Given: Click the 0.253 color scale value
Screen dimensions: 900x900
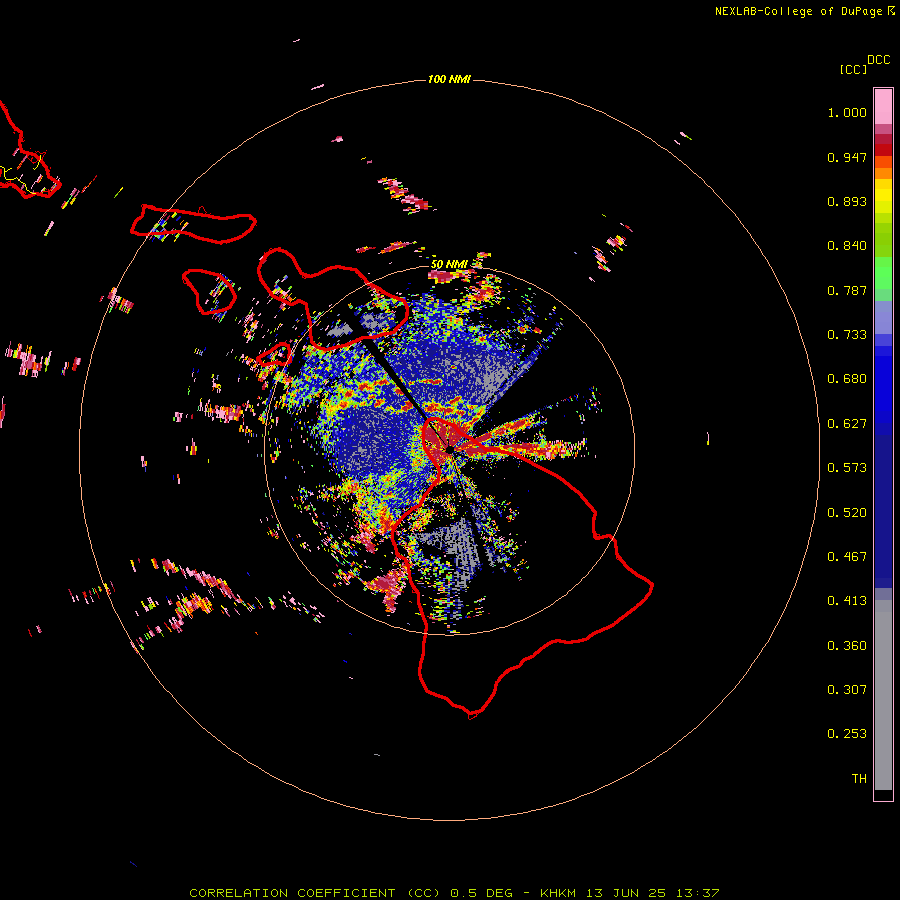Looking at the screenshot, I should [847, 734].
